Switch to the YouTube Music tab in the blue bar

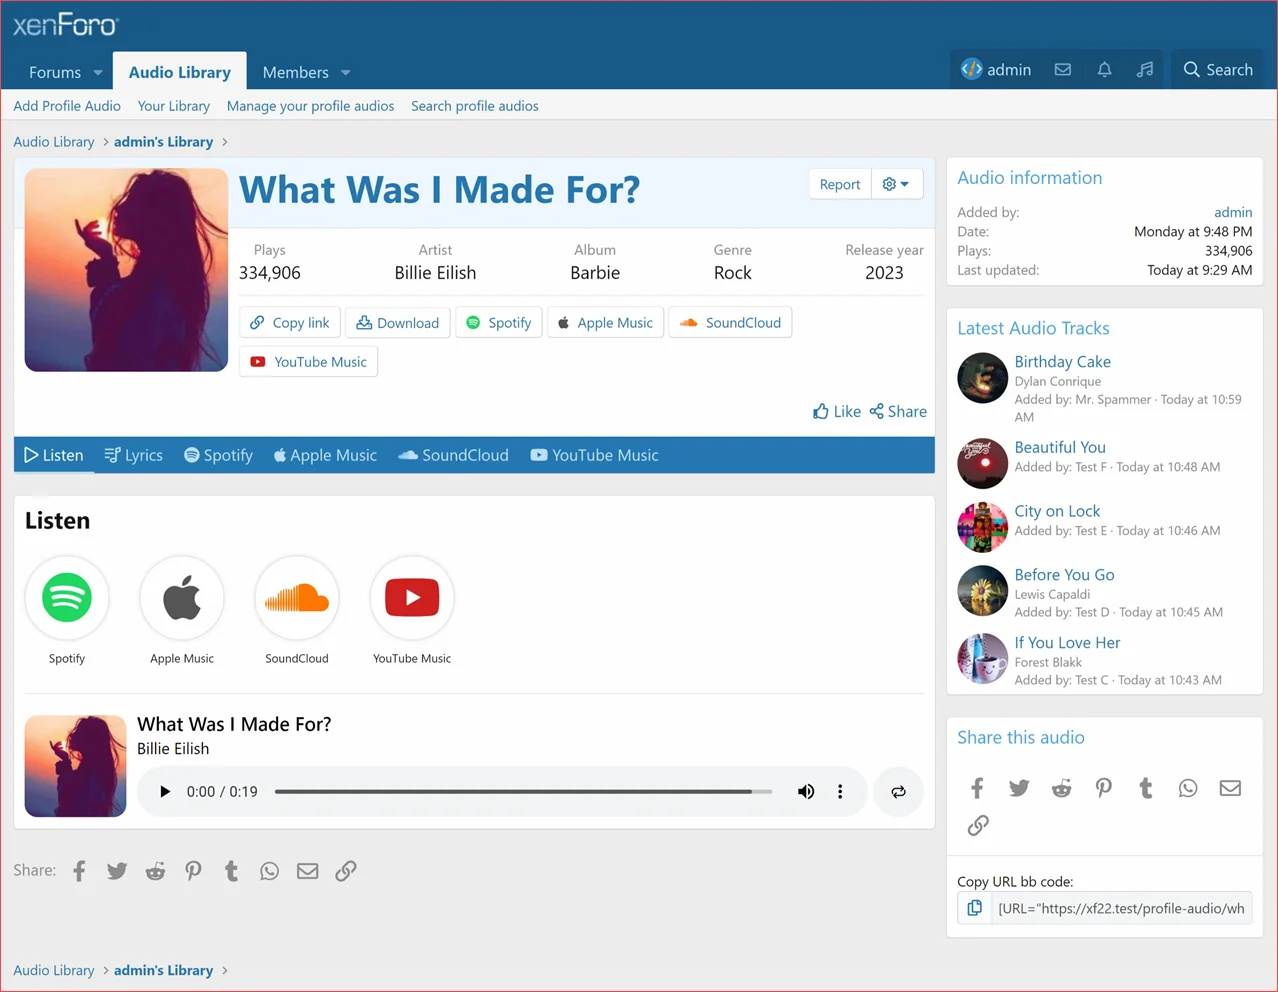tap(594, 455)
